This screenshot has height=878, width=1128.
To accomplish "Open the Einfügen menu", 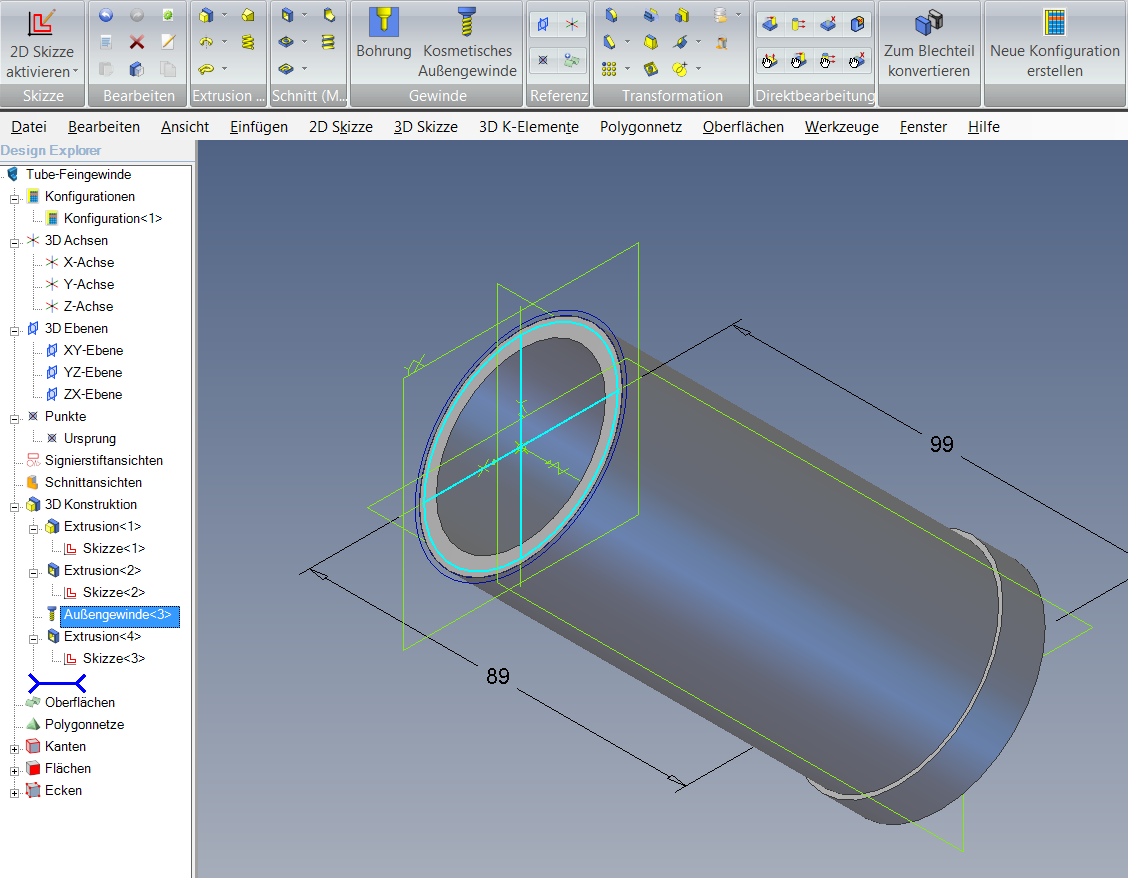I will [x=259, y=127].
